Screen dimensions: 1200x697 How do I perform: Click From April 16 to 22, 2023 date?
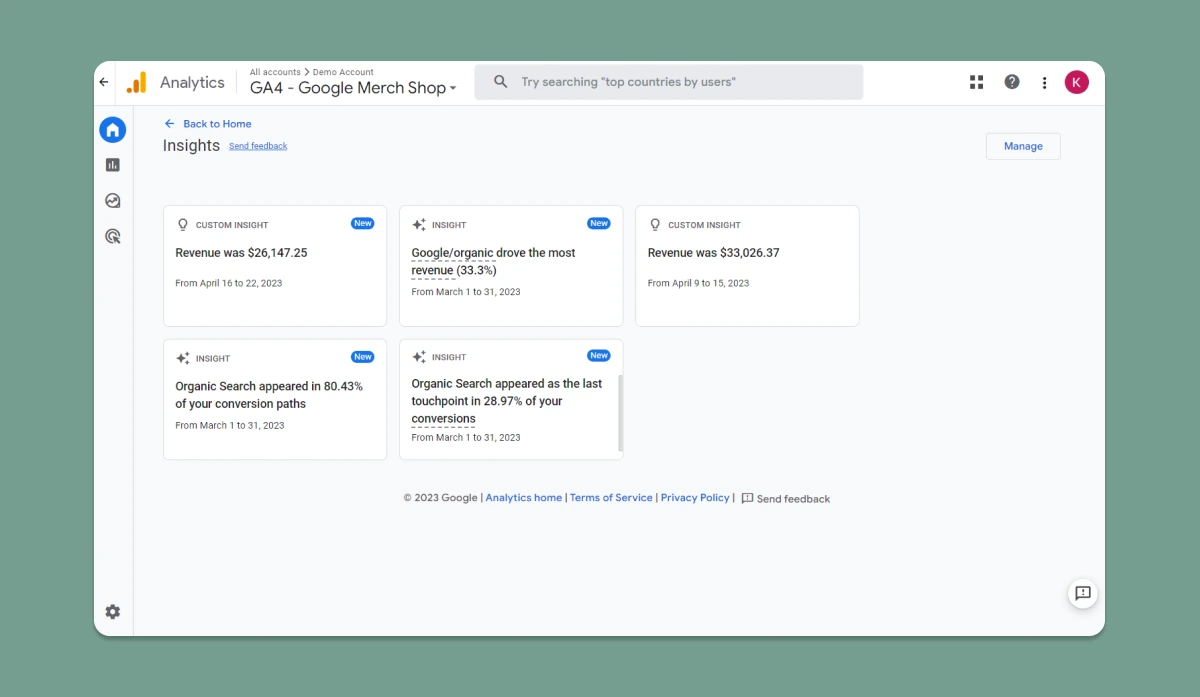(229, 284)
